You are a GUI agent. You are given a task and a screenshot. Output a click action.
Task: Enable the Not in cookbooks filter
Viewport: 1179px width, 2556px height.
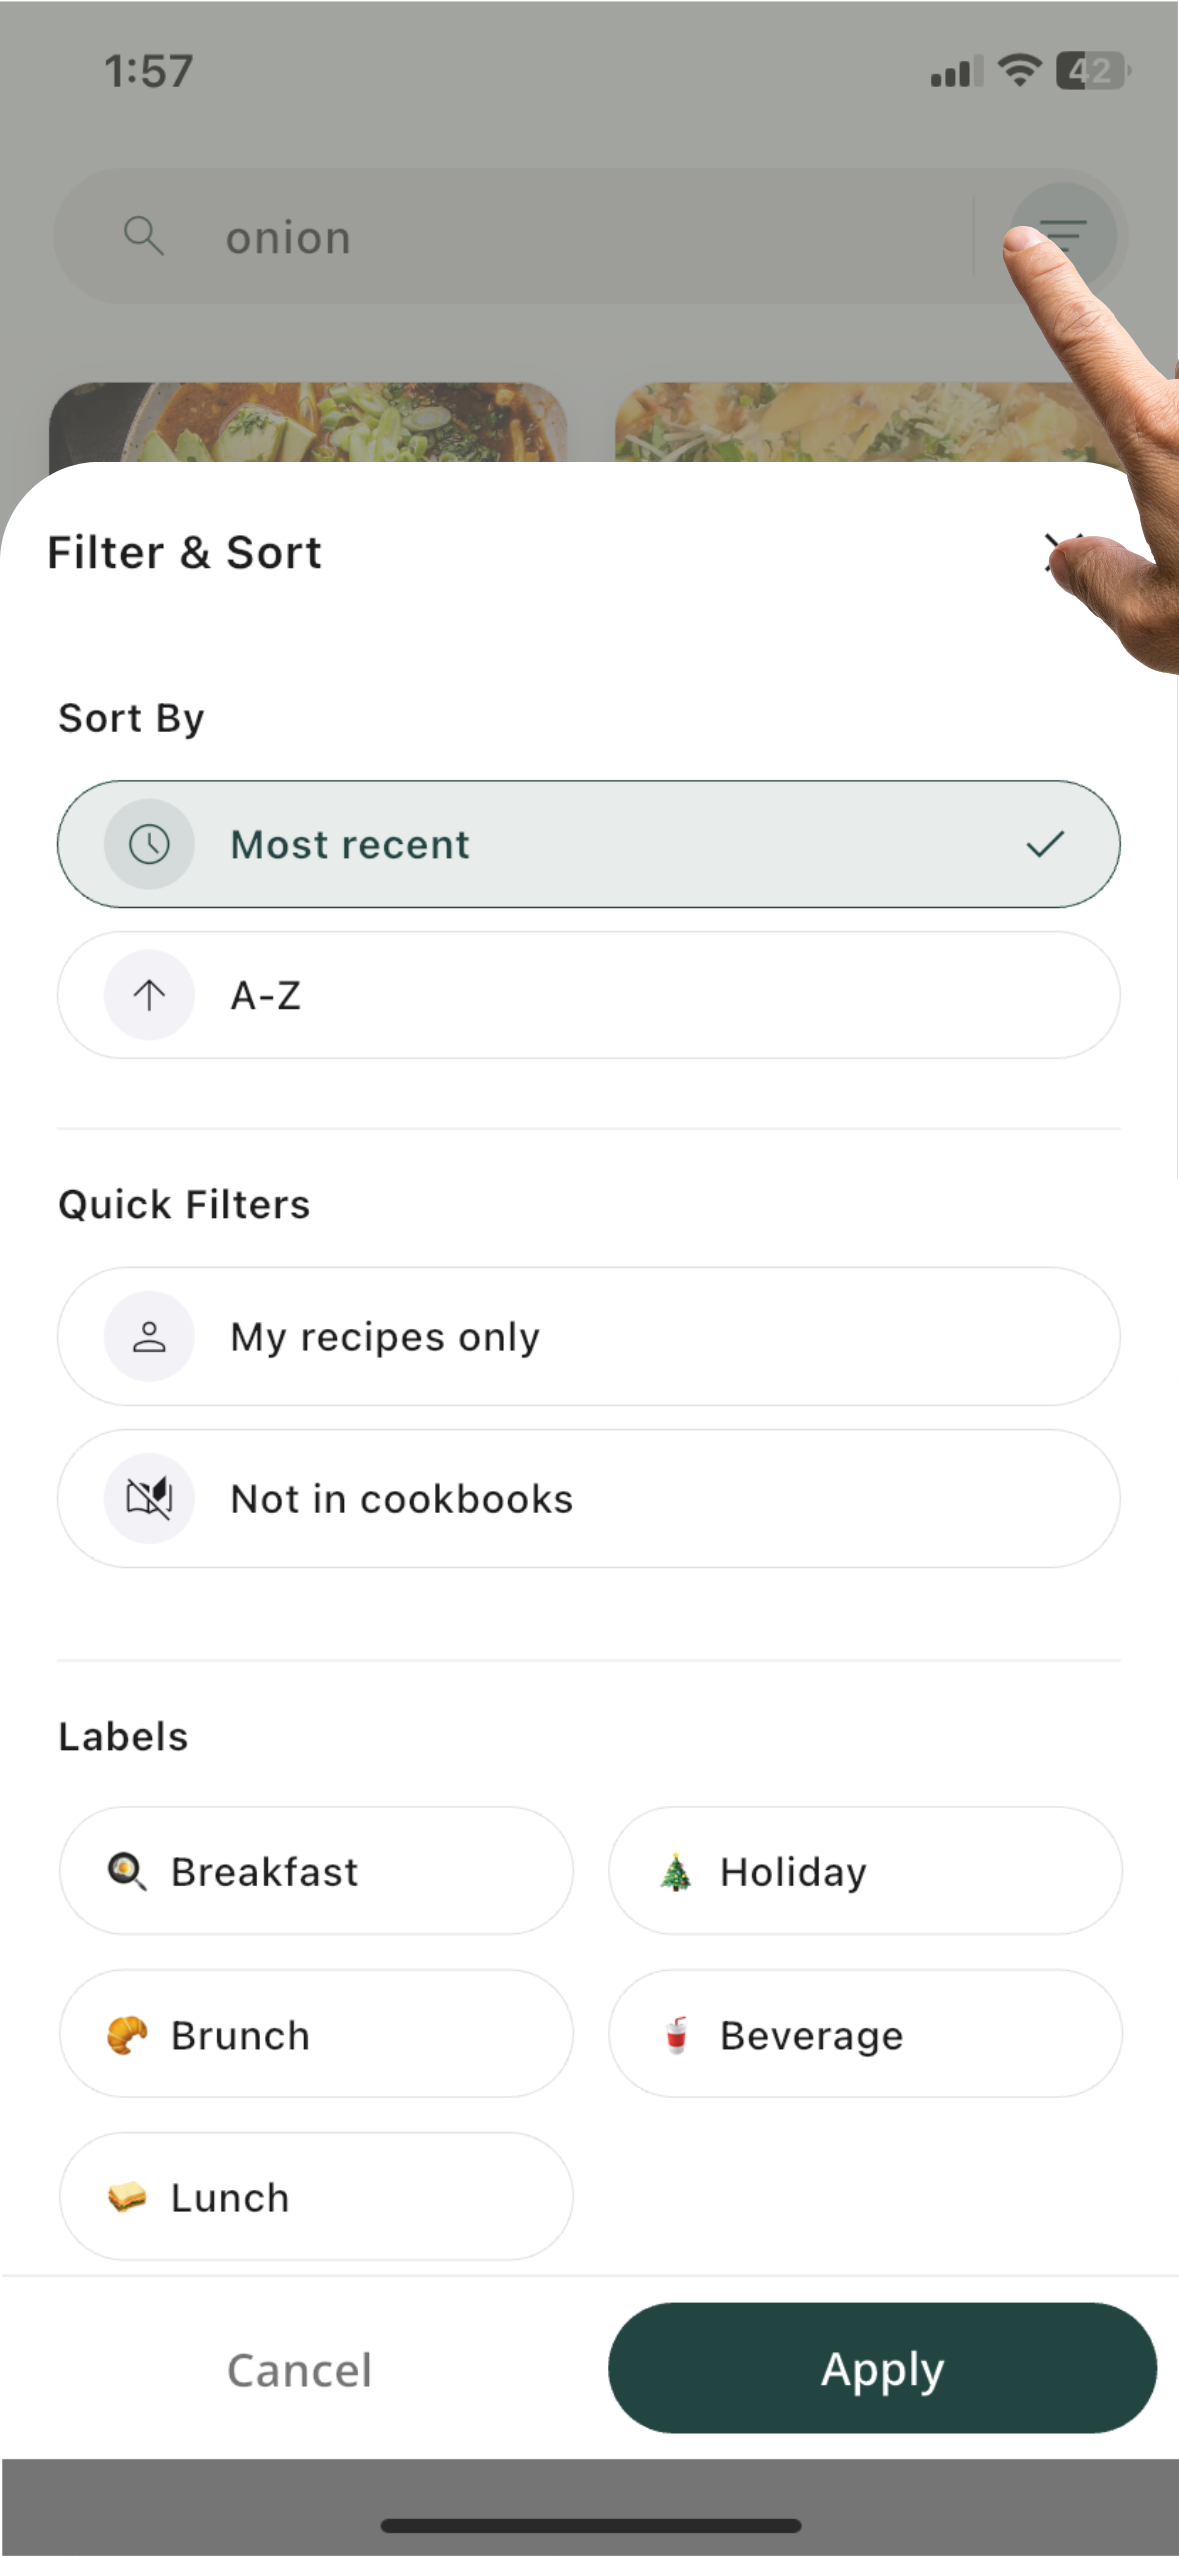point(590,1497)
